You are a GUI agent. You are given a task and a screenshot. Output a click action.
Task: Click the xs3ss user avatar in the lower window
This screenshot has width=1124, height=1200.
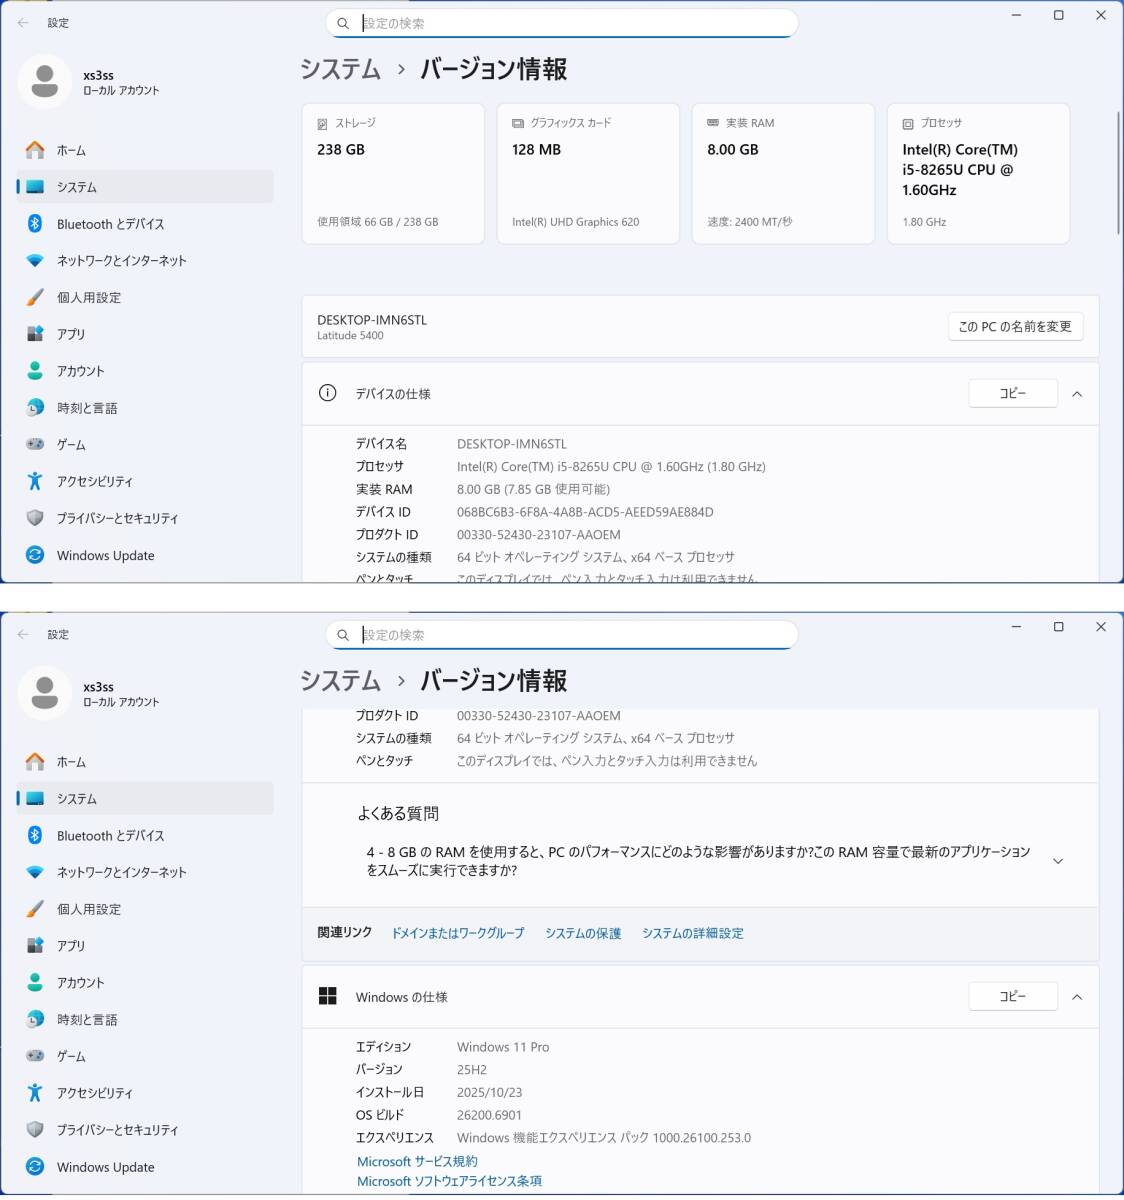45,693
